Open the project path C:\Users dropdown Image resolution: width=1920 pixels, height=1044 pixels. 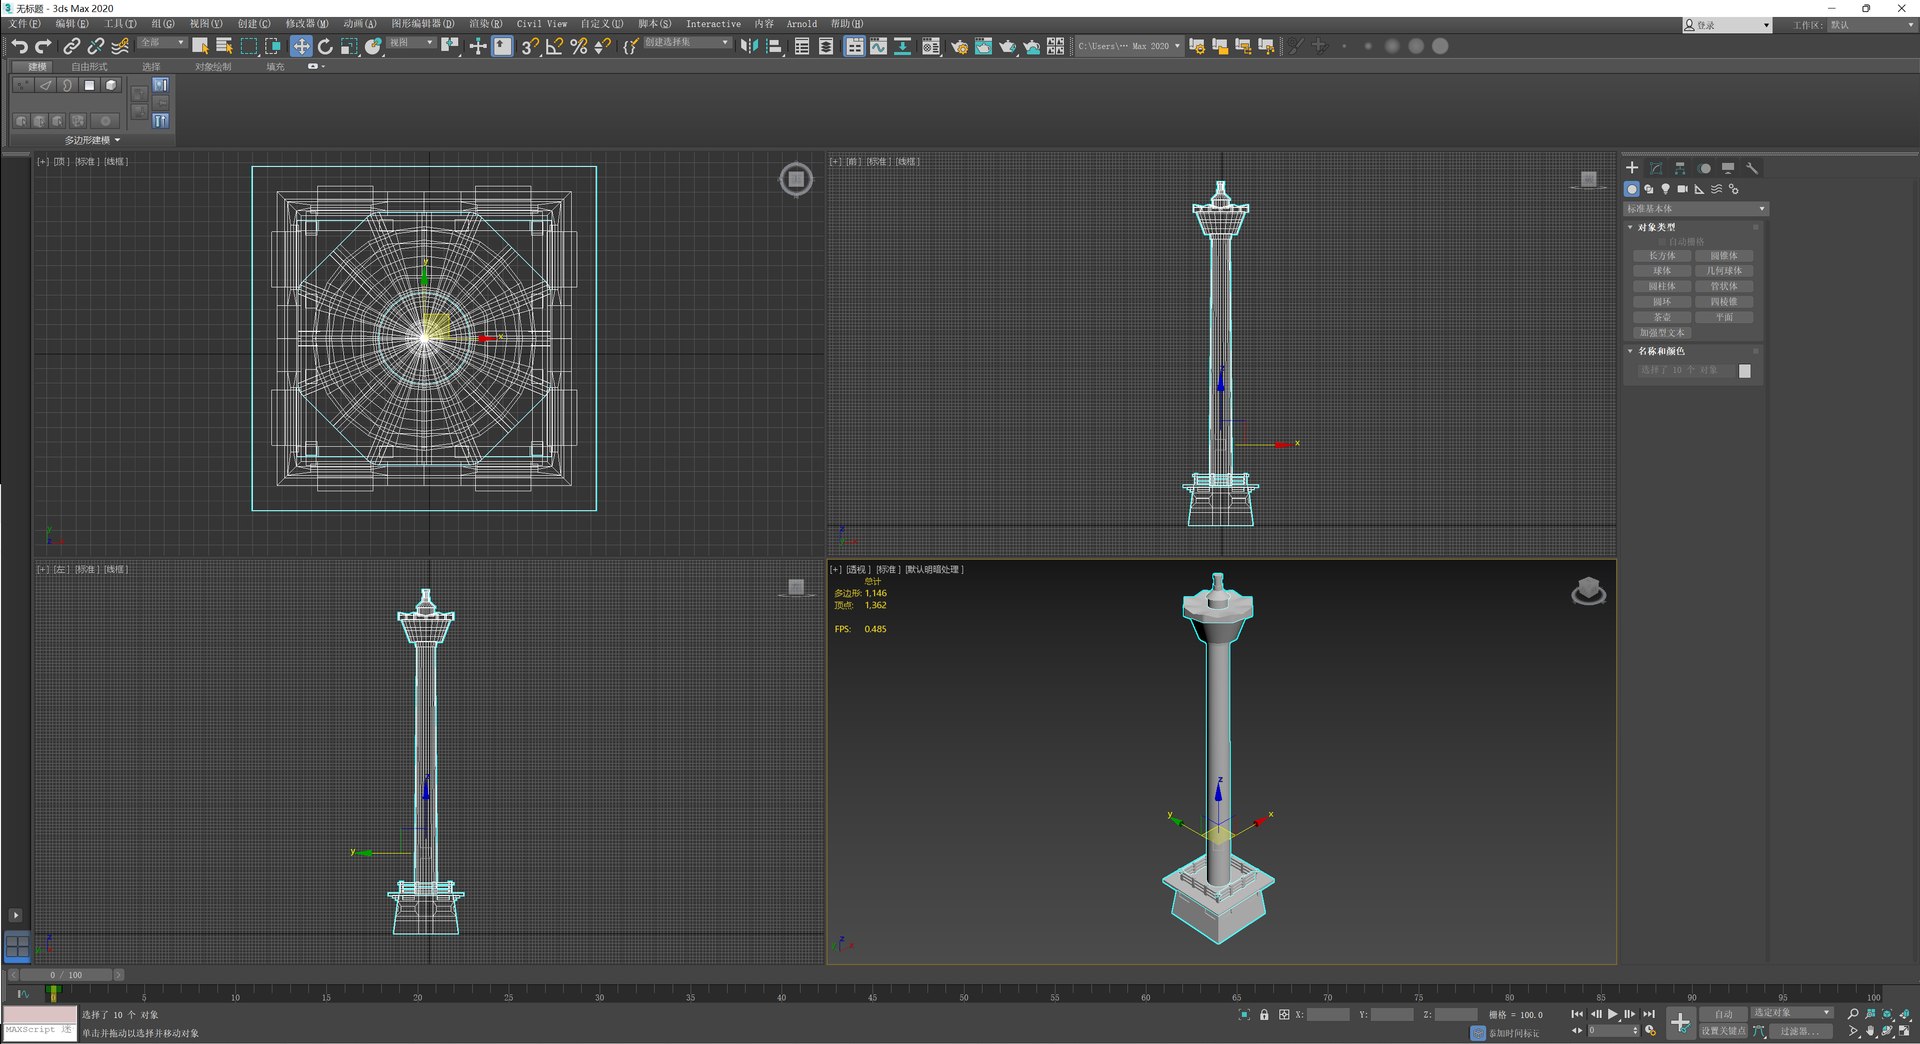1129,46
